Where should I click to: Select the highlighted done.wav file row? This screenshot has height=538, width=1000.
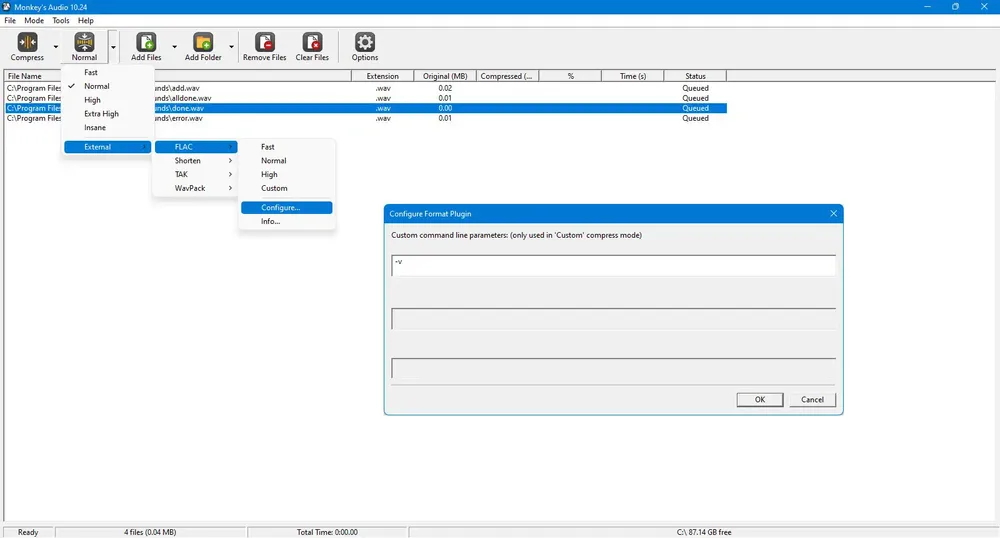point(365,108)
